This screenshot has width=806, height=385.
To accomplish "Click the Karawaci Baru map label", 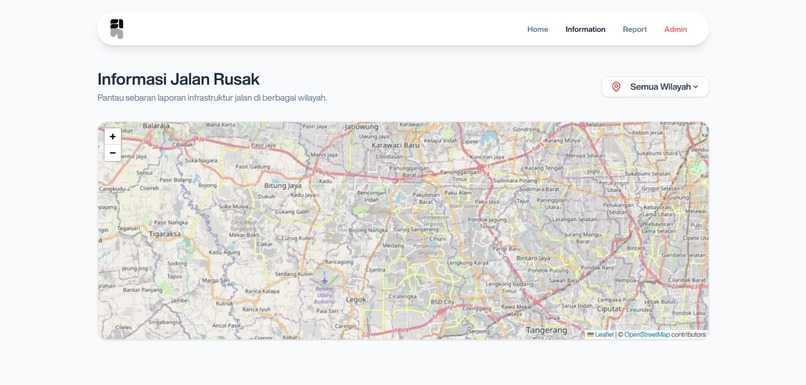I will pos(396,145).
